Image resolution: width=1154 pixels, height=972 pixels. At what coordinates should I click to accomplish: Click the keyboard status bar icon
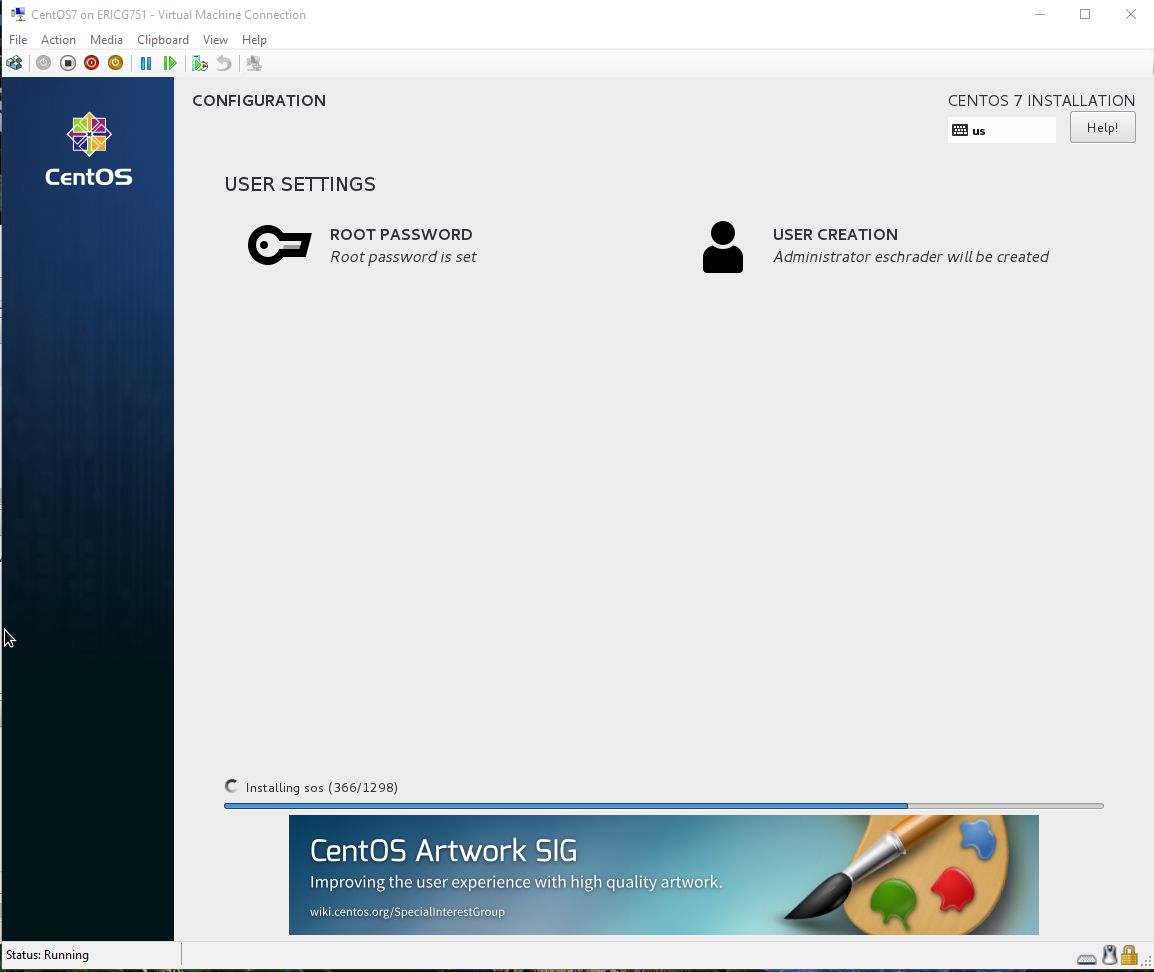click(1086, 959)
